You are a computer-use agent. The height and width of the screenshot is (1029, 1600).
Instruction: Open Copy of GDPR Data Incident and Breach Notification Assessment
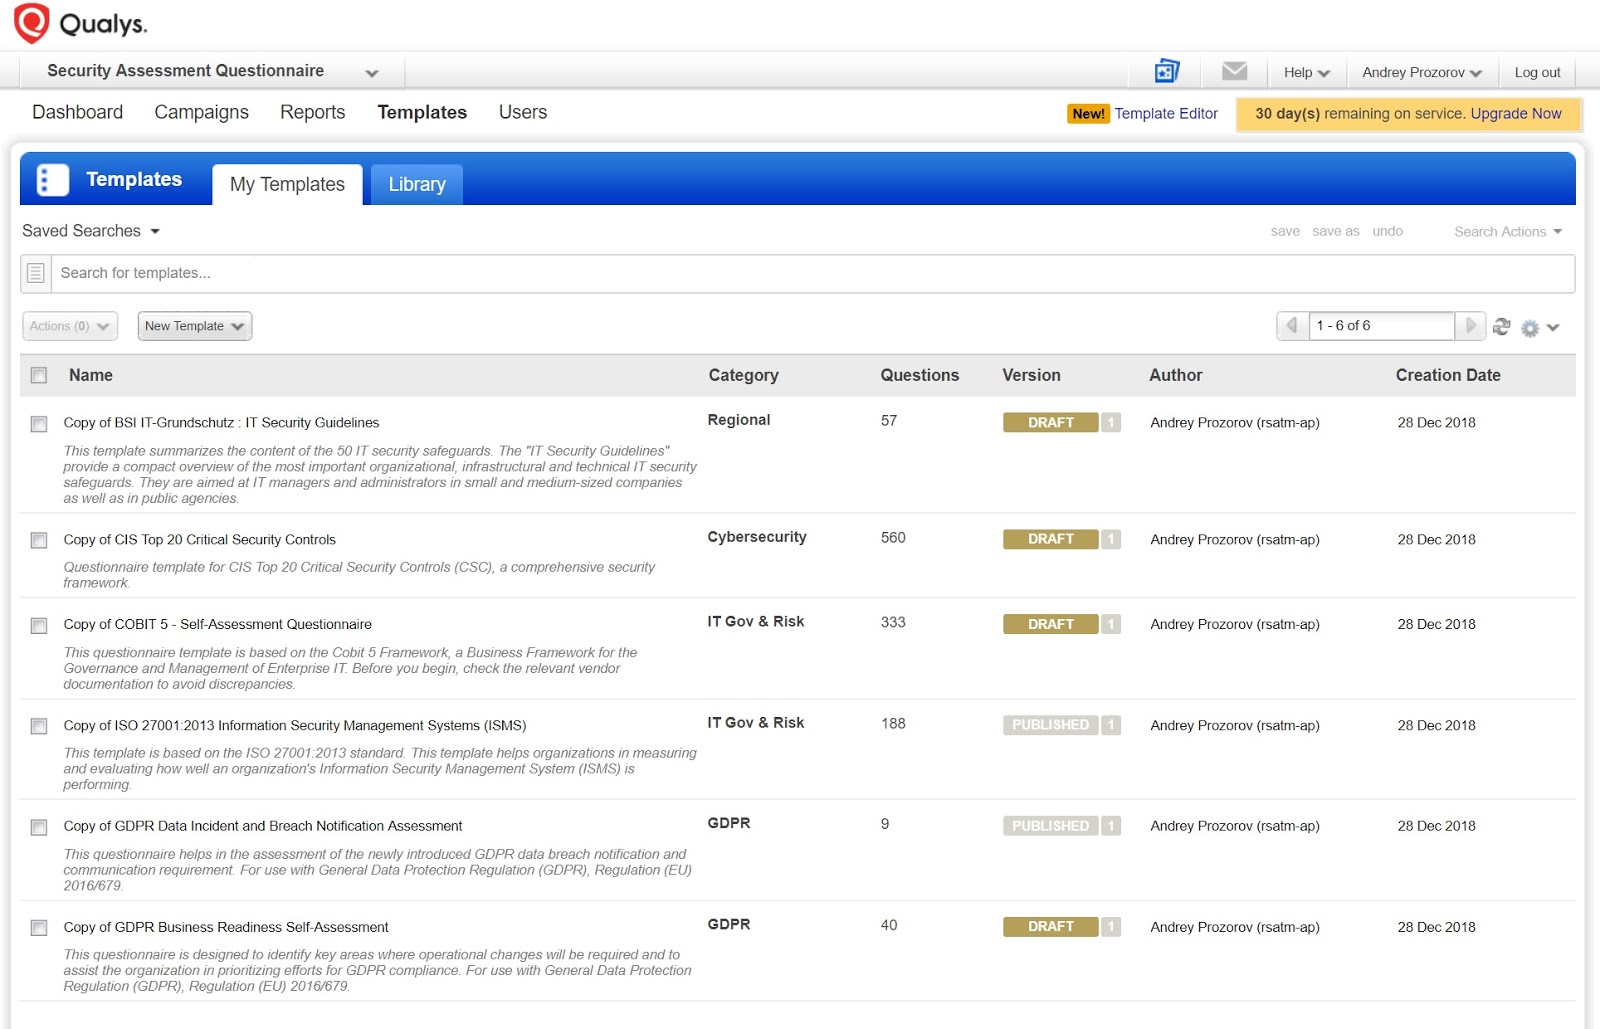point(263,826)
